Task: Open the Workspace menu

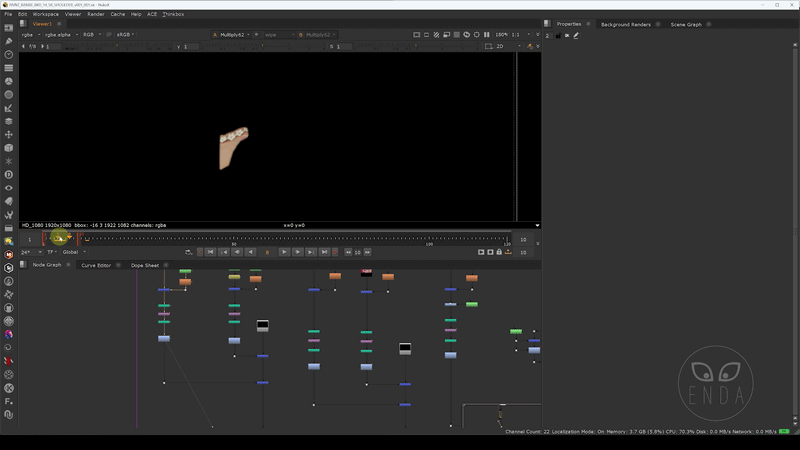Action: [45, 14]
